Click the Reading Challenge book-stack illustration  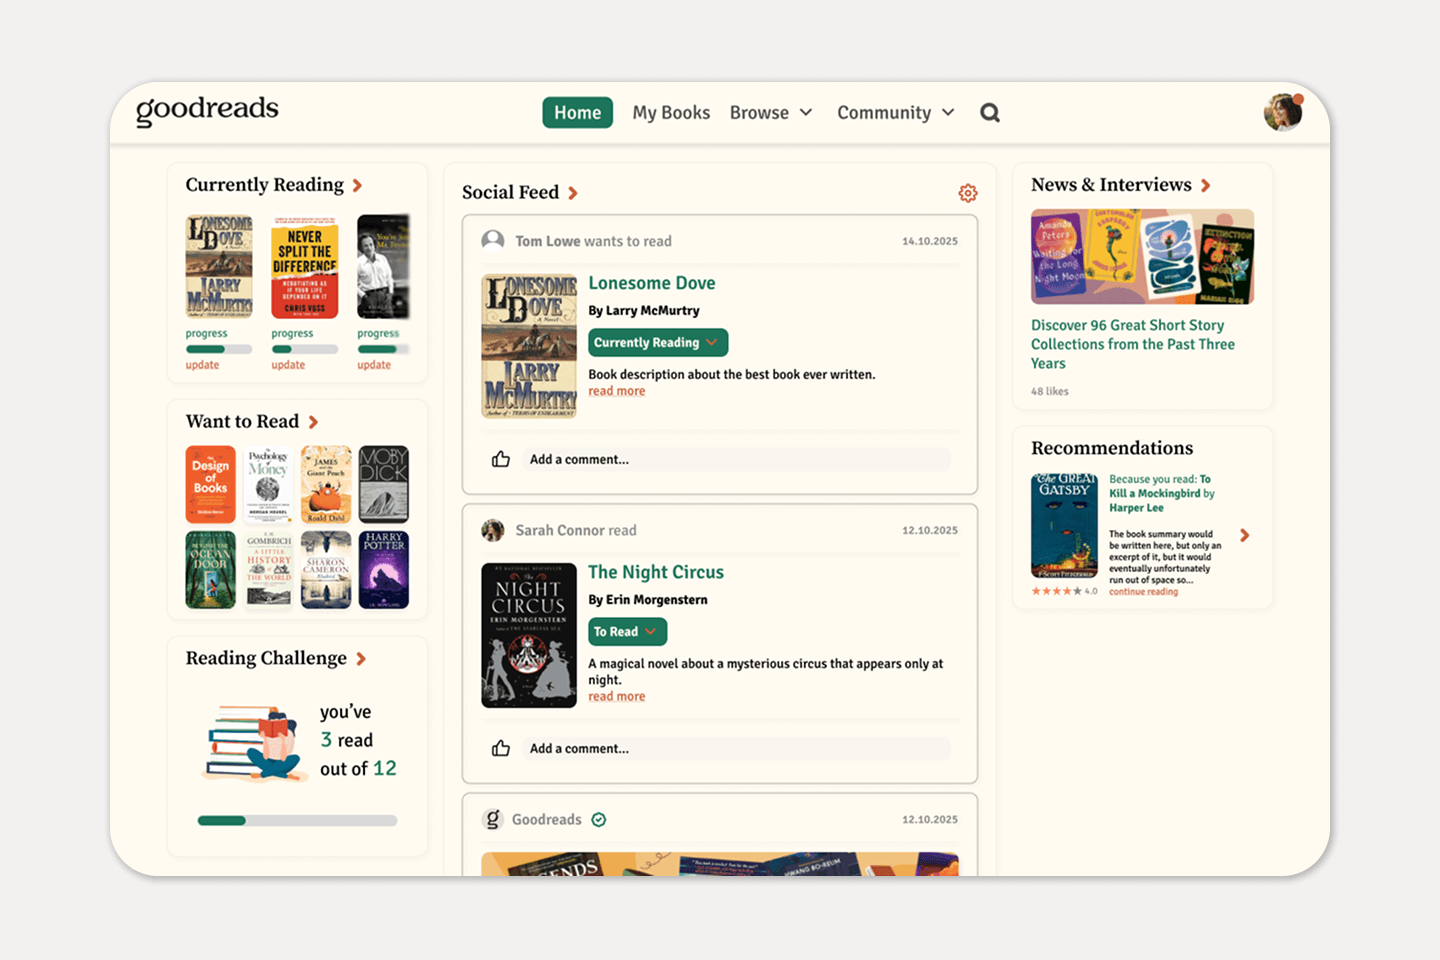click(x=254, y=743)
